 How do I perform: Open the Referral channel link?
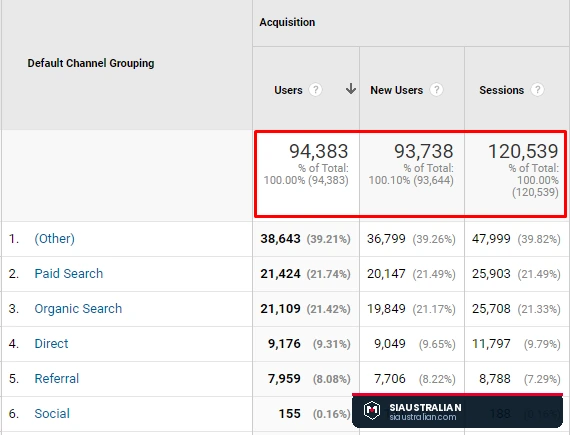pyautogui.click(x=57, y=379)
